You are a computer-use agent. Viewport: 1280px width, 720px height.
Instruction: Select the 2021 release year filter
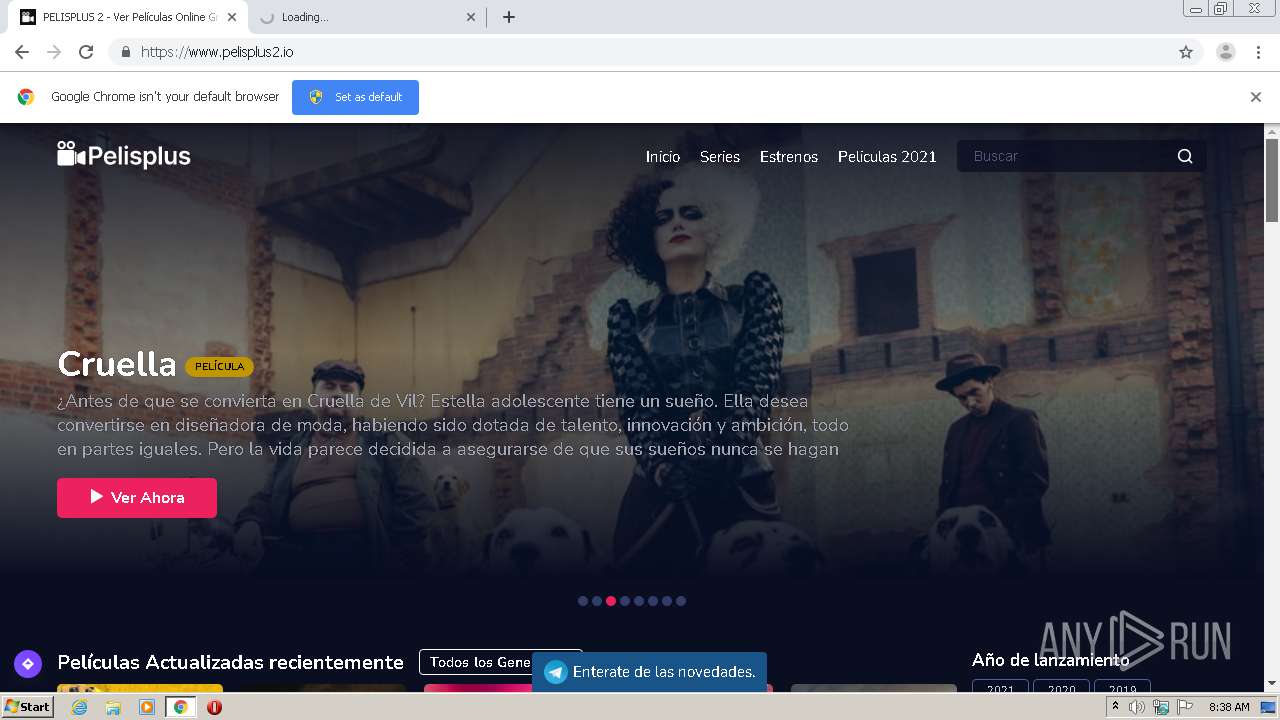(1000, 688)
